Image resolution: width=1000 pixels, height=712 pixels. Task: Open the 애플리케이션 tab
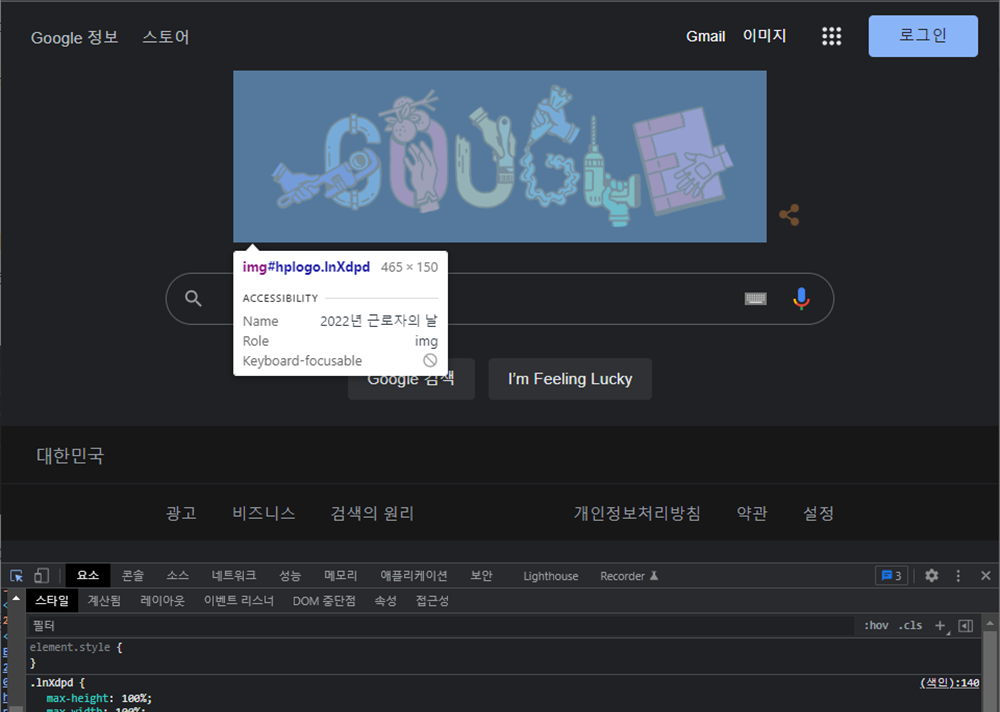click(x=414, y=575)
